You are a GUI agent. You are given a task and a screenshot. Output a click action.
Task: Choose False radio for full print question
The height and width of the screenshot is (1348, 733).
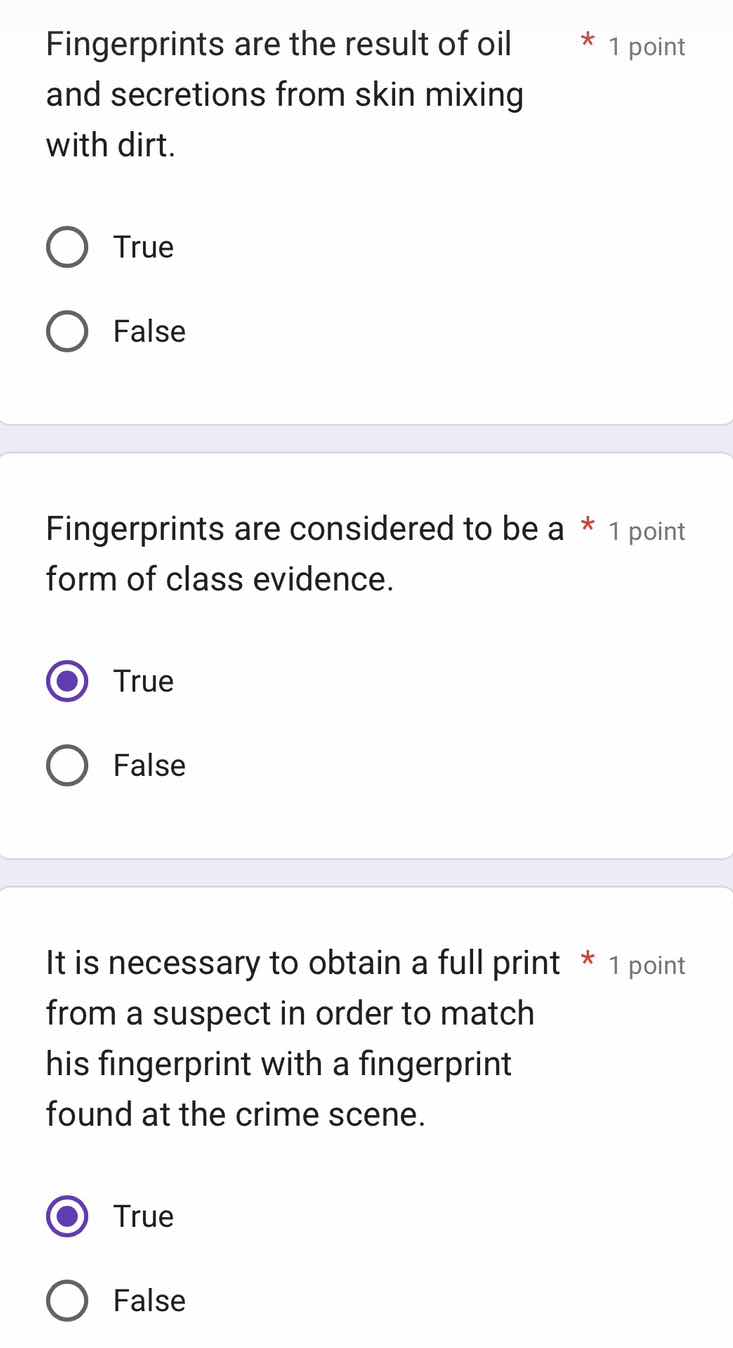(x=67, y=1301)
